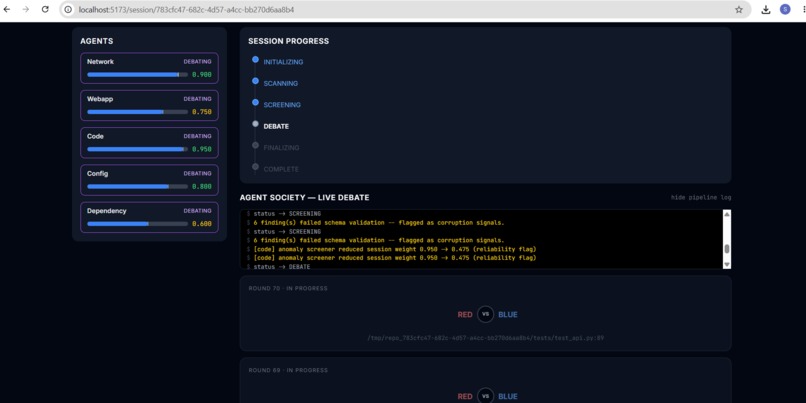This screenshot has width=806, height=403.
Task: Click the Dependency agent progress bar
Action: click(x=137, y=224)
